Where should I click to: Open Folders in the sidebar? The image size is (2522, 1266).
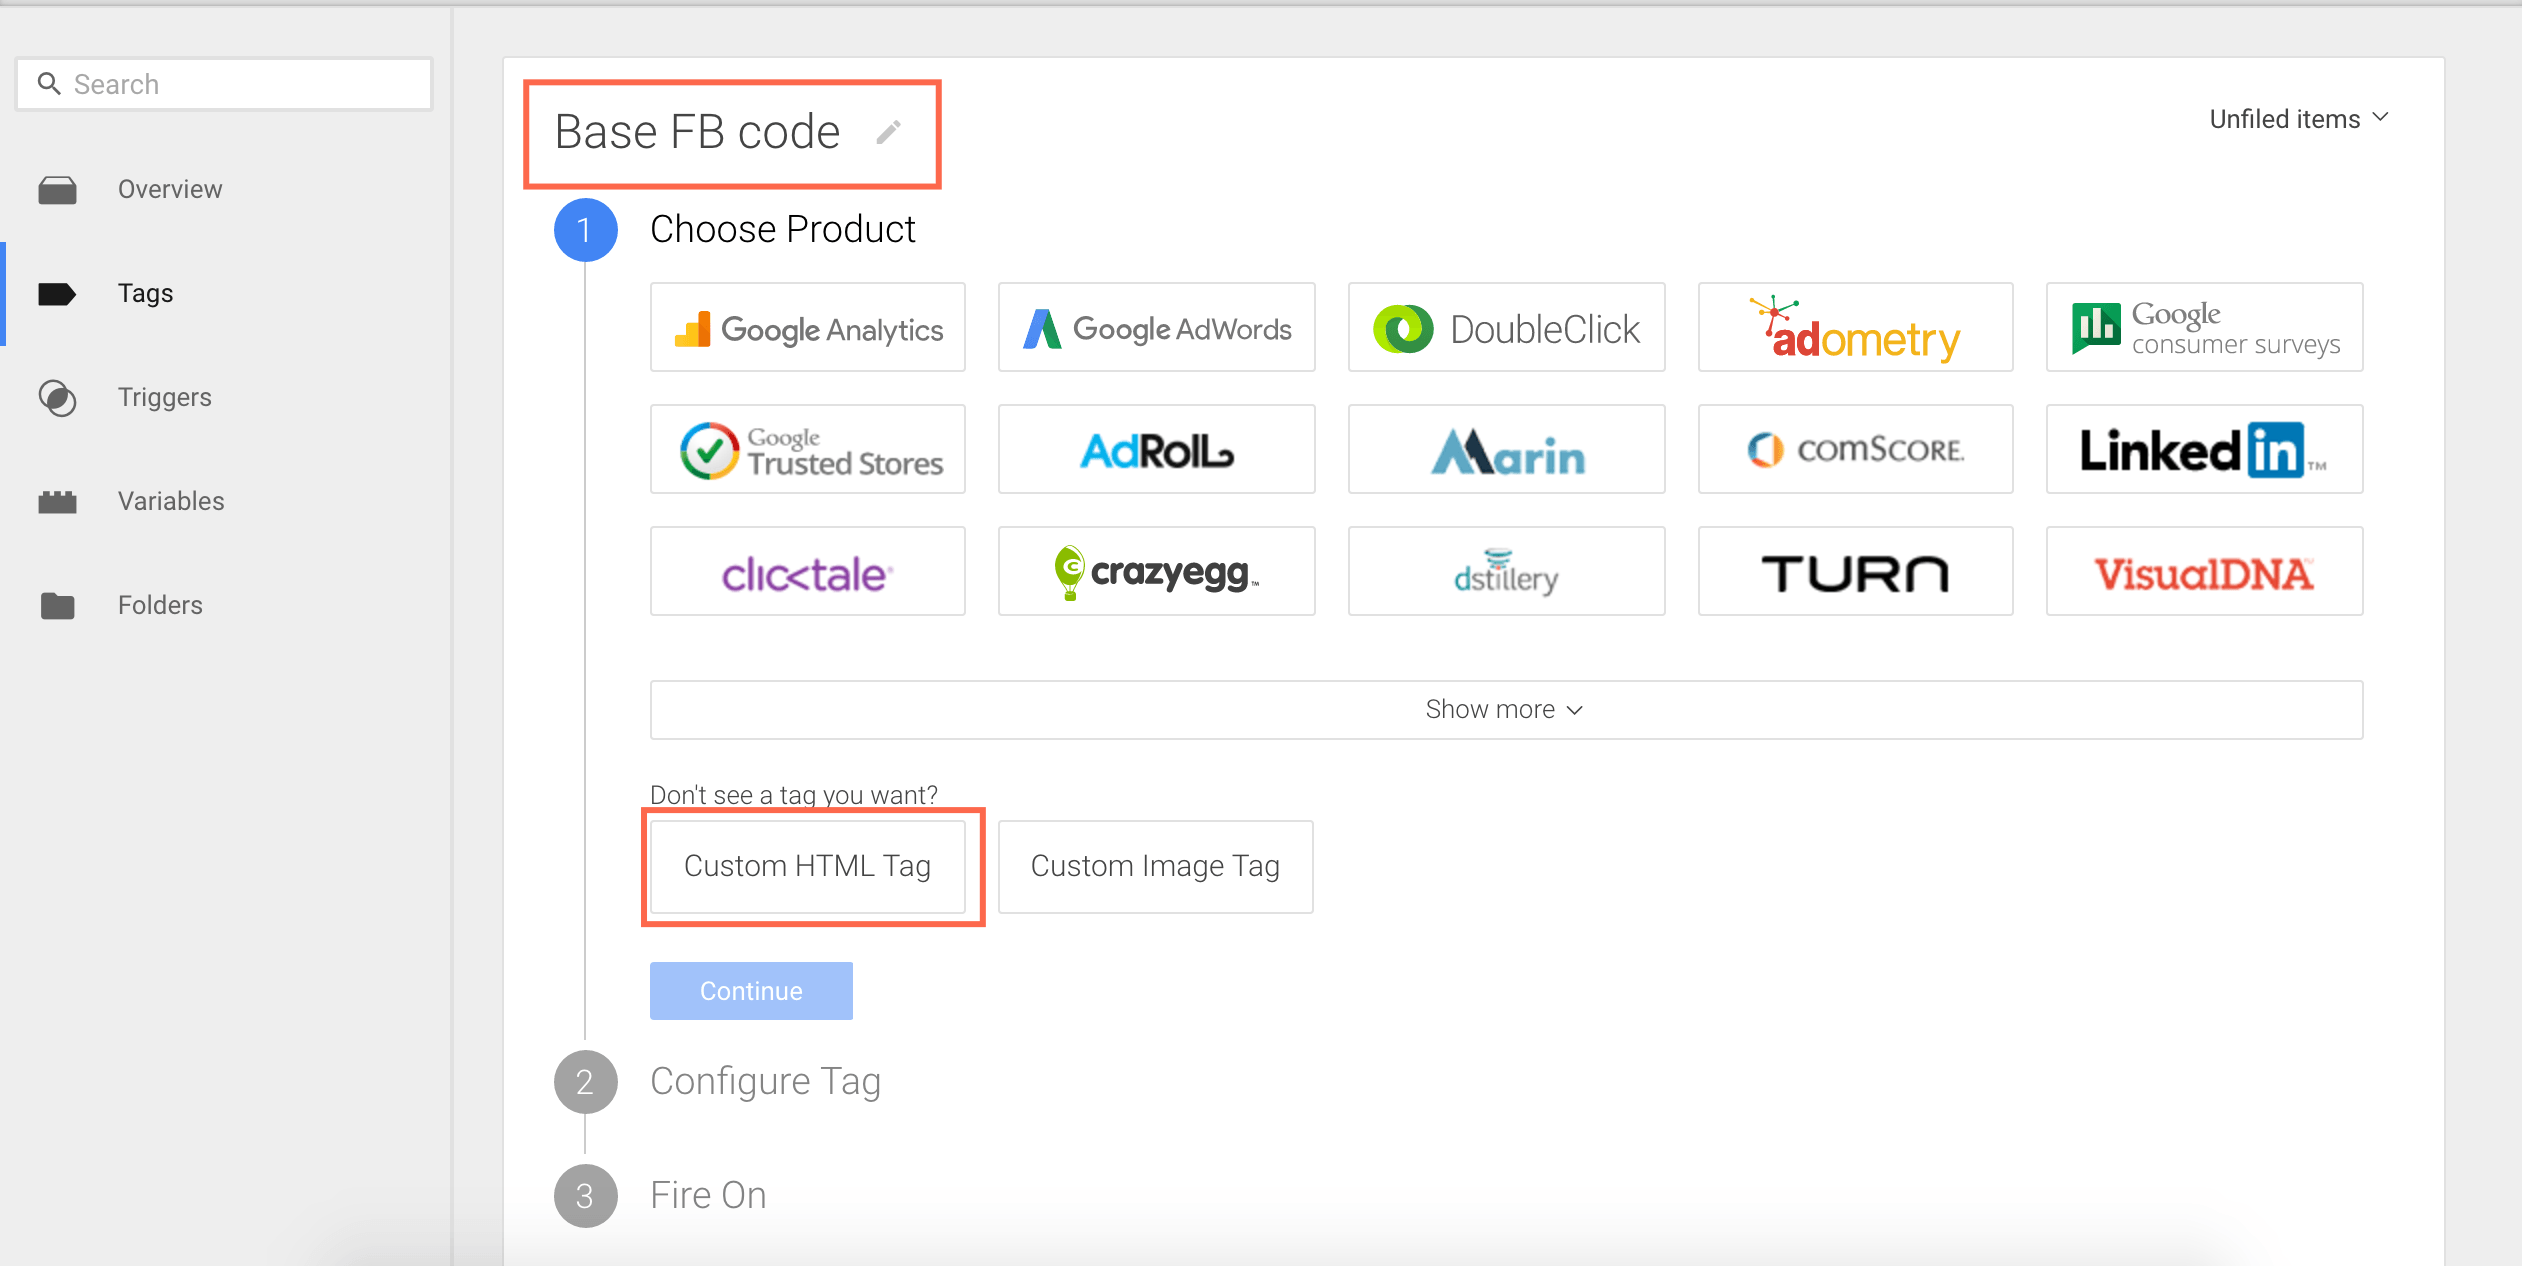(160, 605)
